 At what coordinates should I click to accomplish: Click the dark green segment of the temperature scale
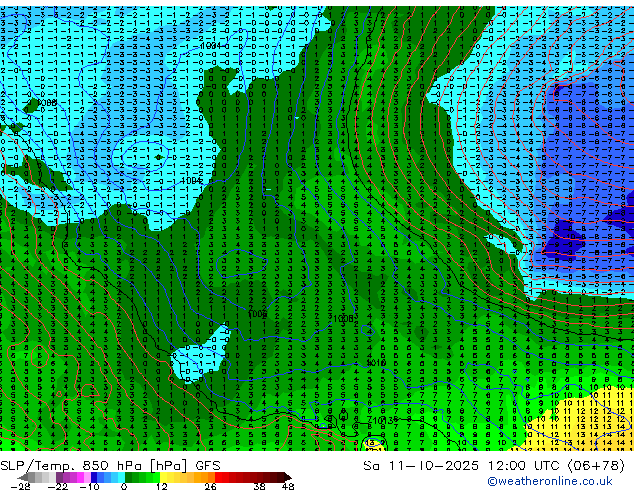[129, 477]
